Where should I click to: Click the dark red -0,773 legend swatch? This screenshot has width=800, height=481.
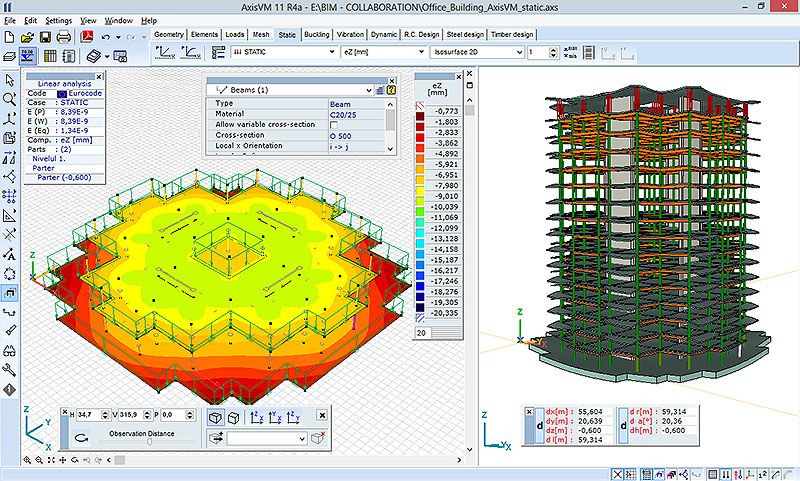click(420, 116)
